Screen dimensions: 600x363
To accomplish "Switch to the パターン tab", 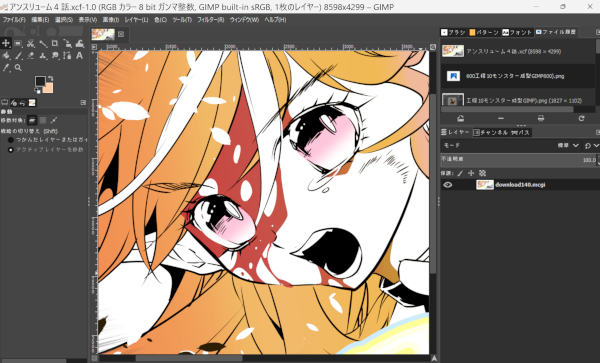I will point(484,33).
